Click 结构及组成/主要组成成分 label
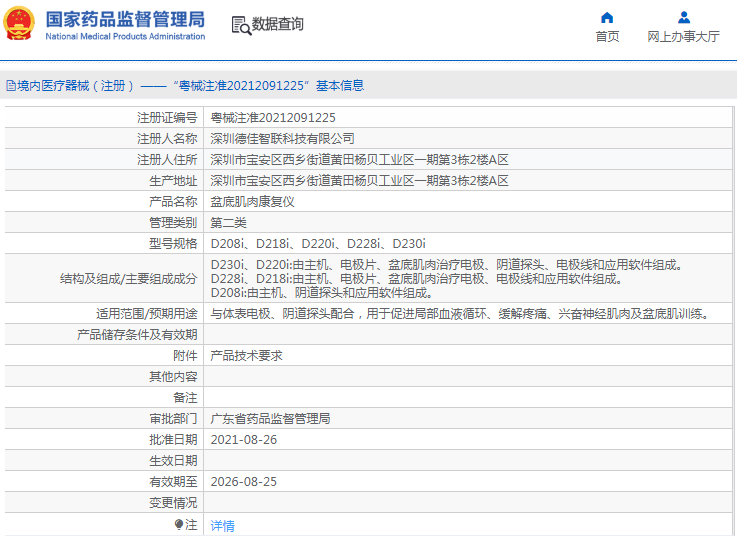 tap(128, 279)
